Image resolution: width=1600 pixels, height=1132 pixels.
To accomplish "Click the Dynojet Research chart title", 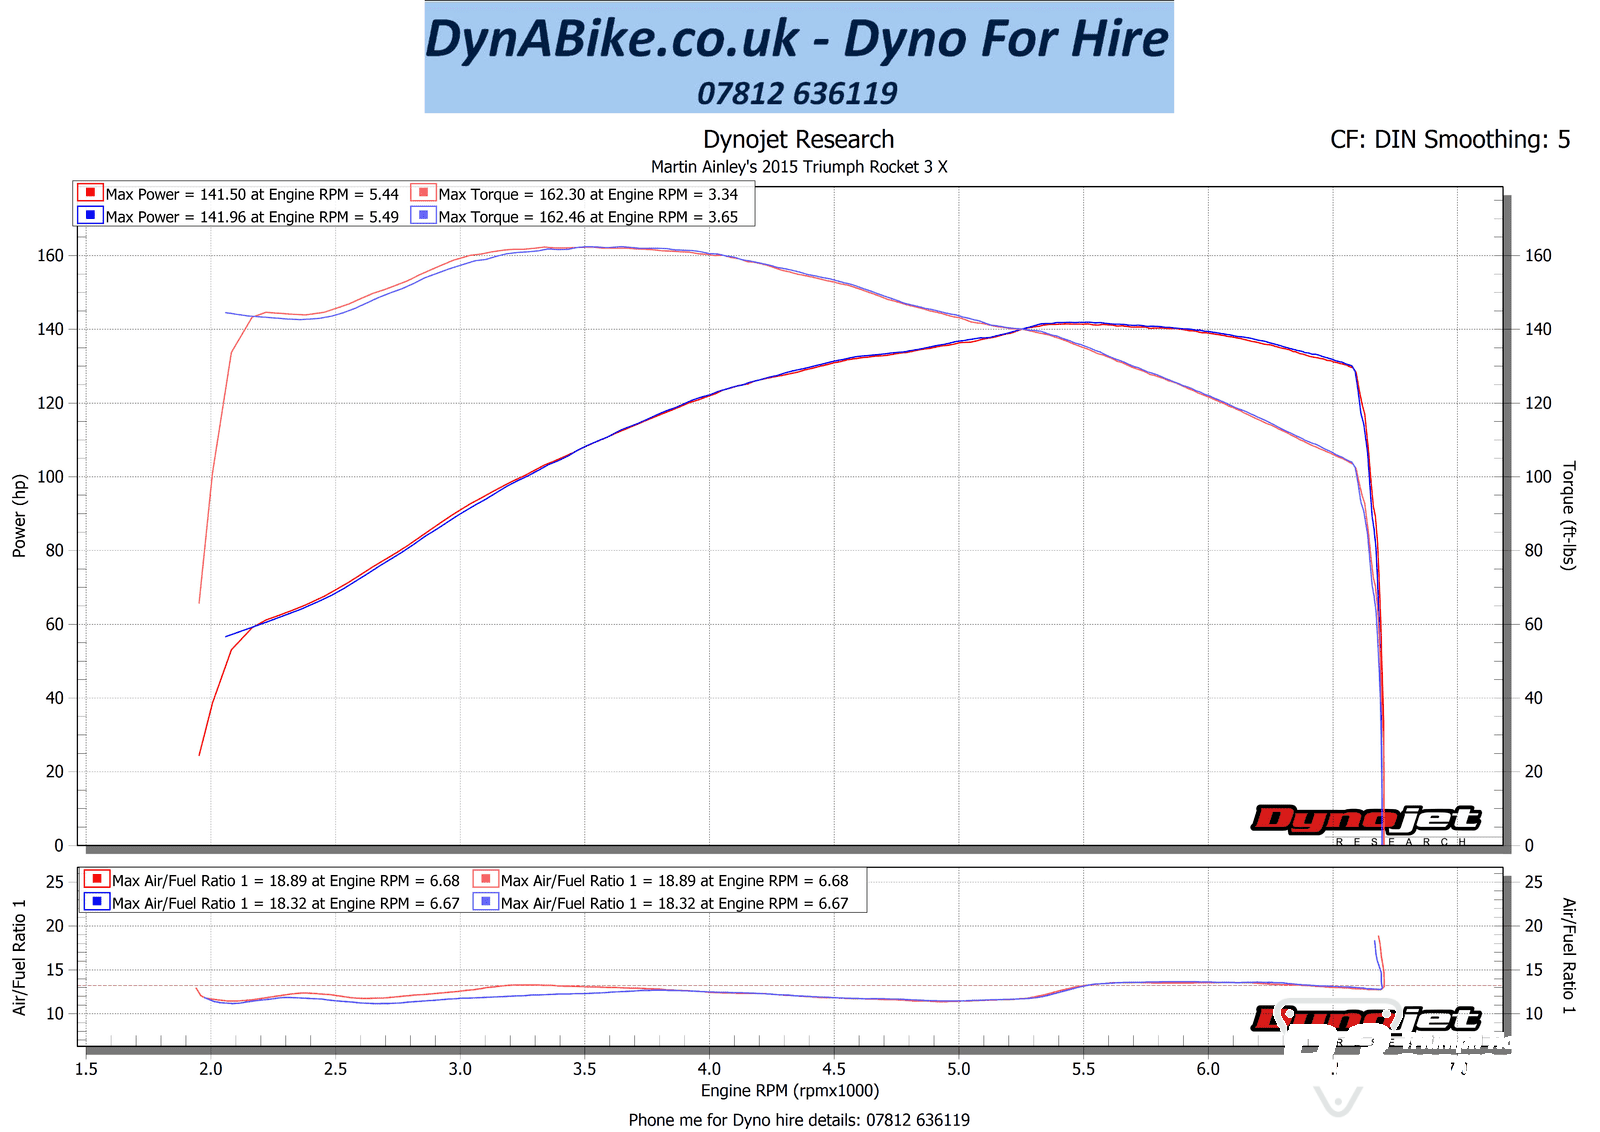I will [798, 139].
